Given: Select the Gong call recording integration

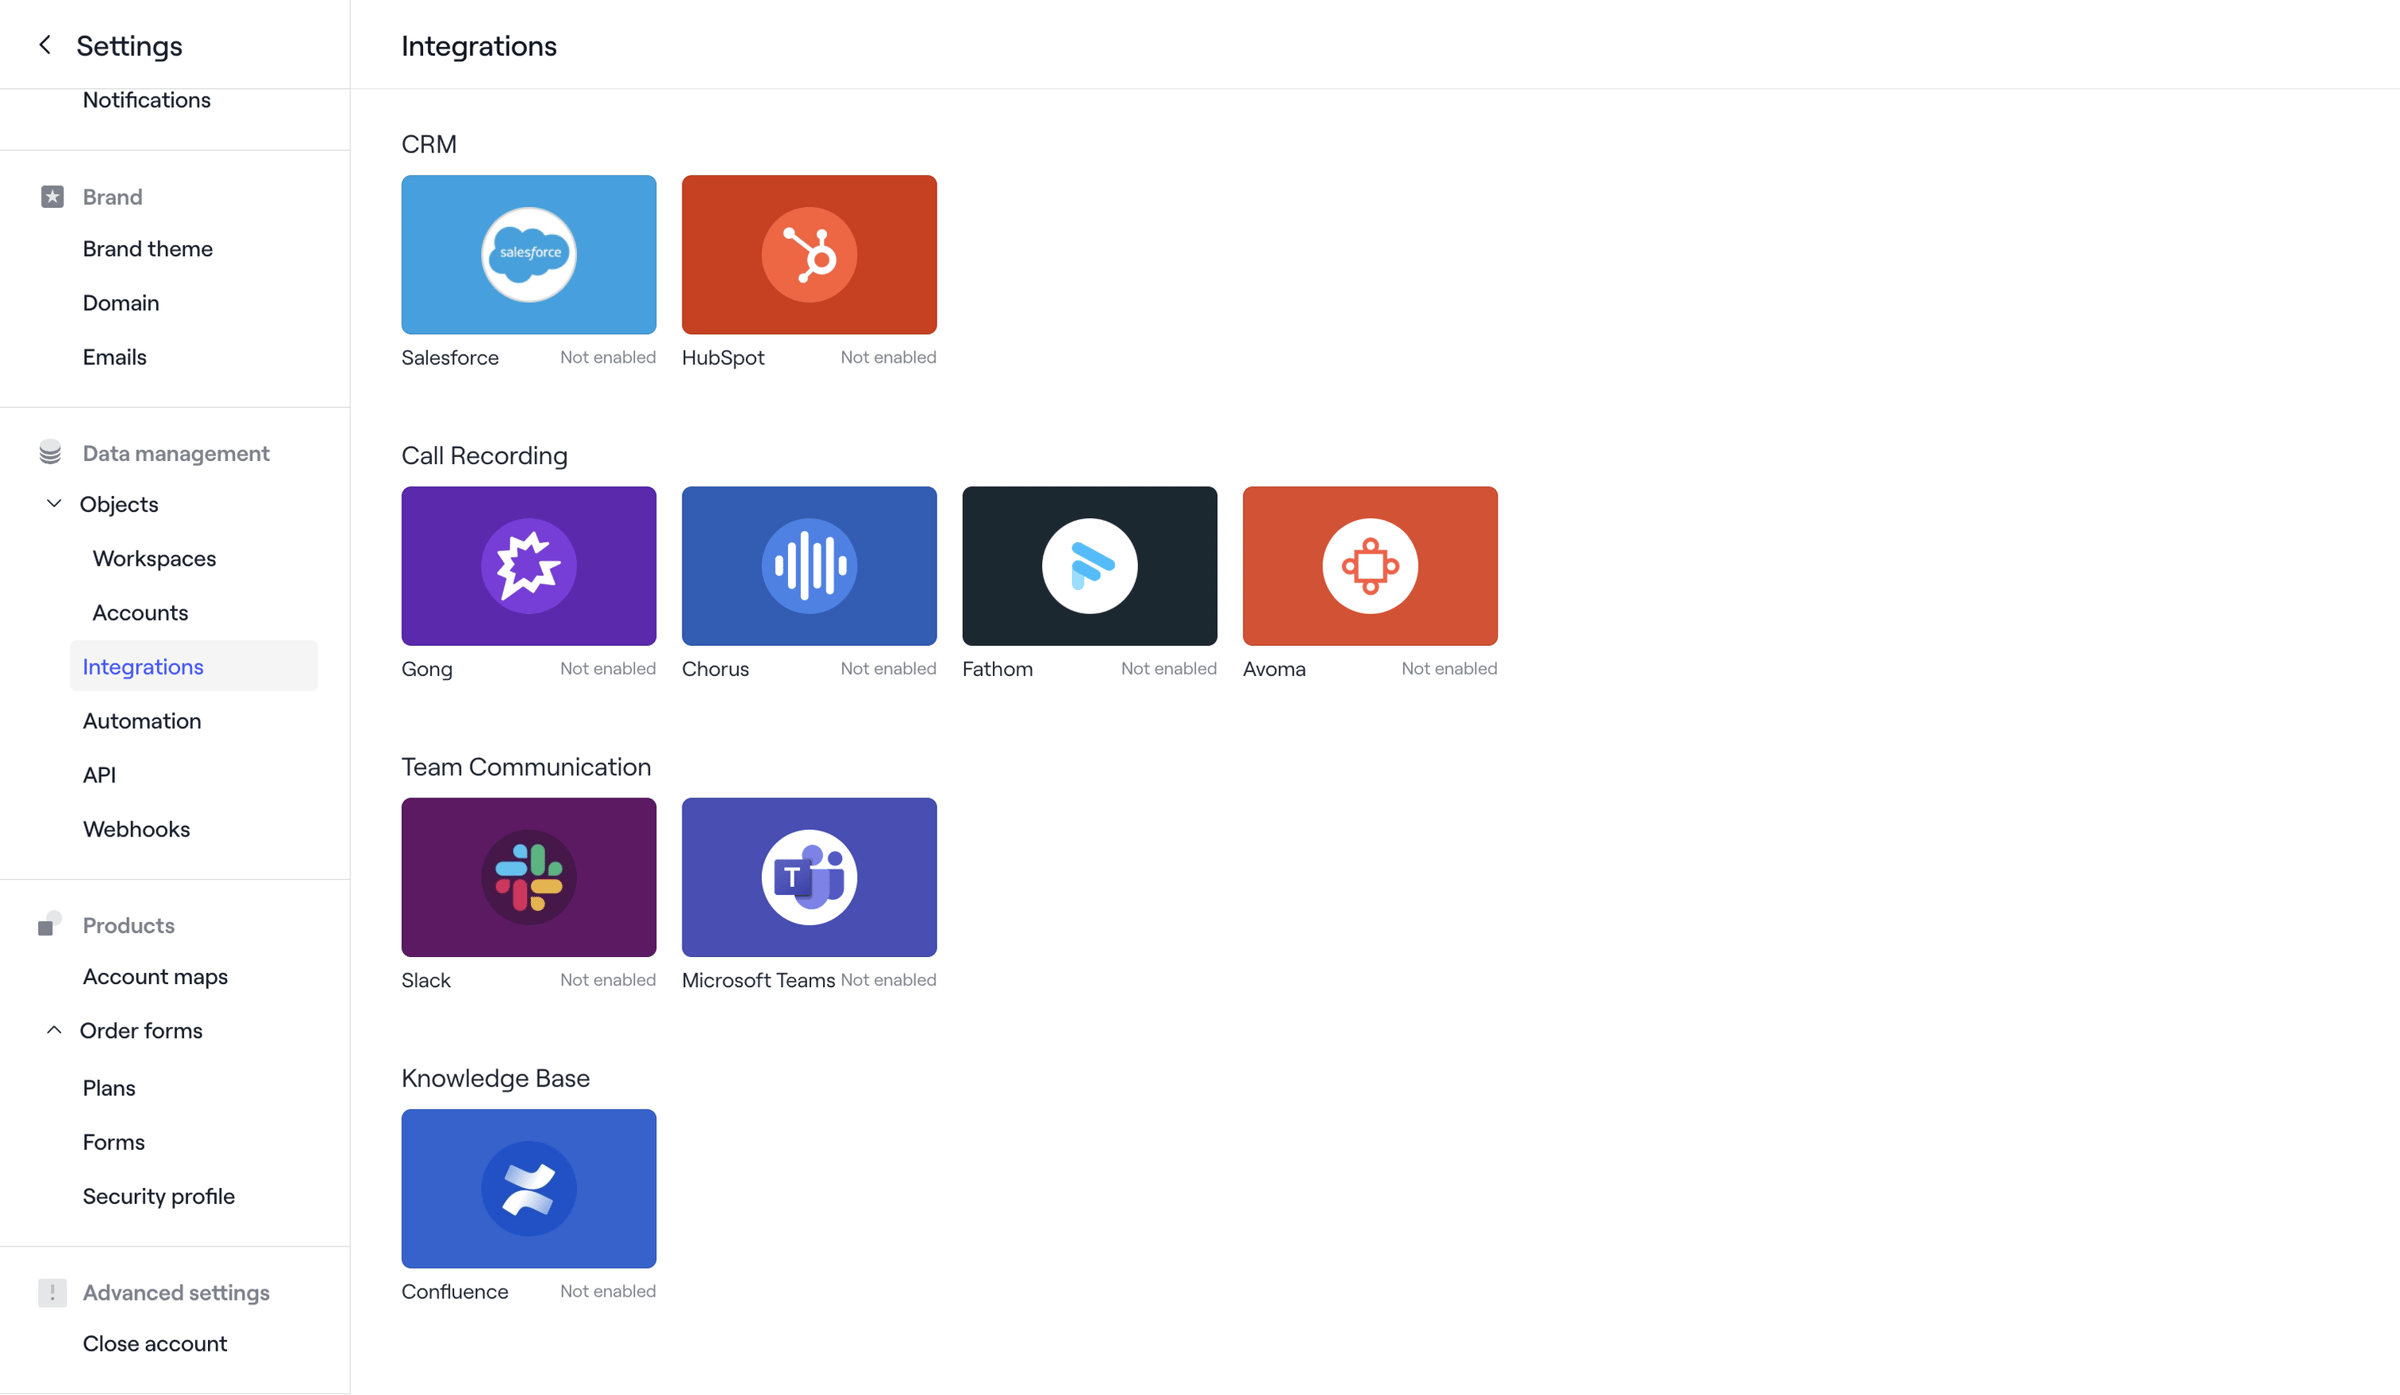Looking at the screenshot, I should [x=528, y=566].
